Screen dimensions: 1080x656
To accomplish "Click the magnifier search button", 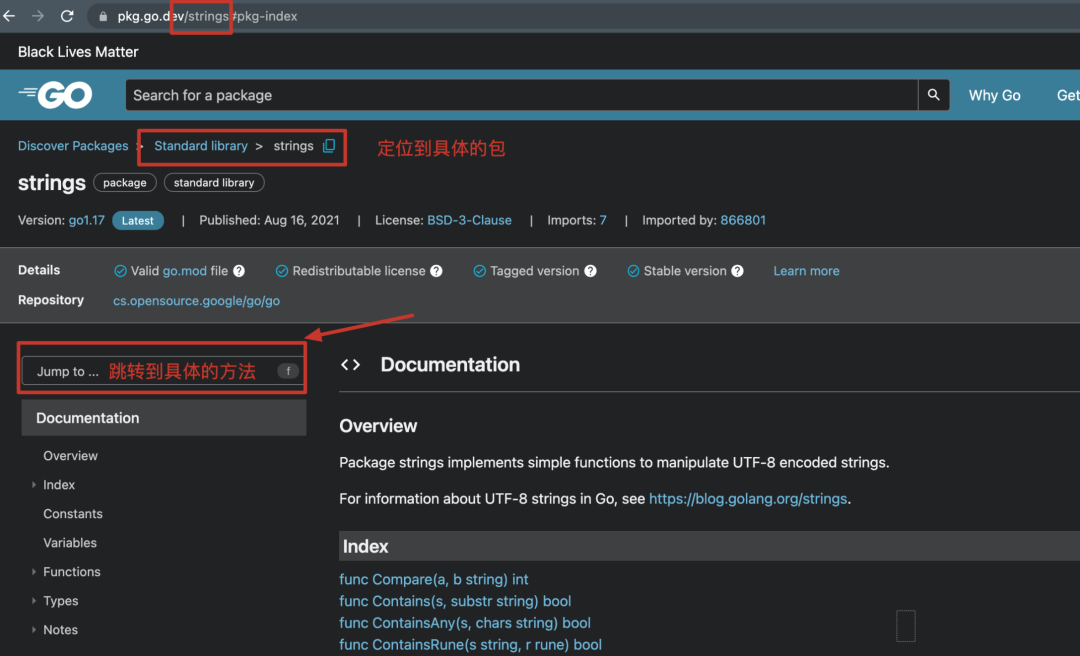I will coord(933,94).
